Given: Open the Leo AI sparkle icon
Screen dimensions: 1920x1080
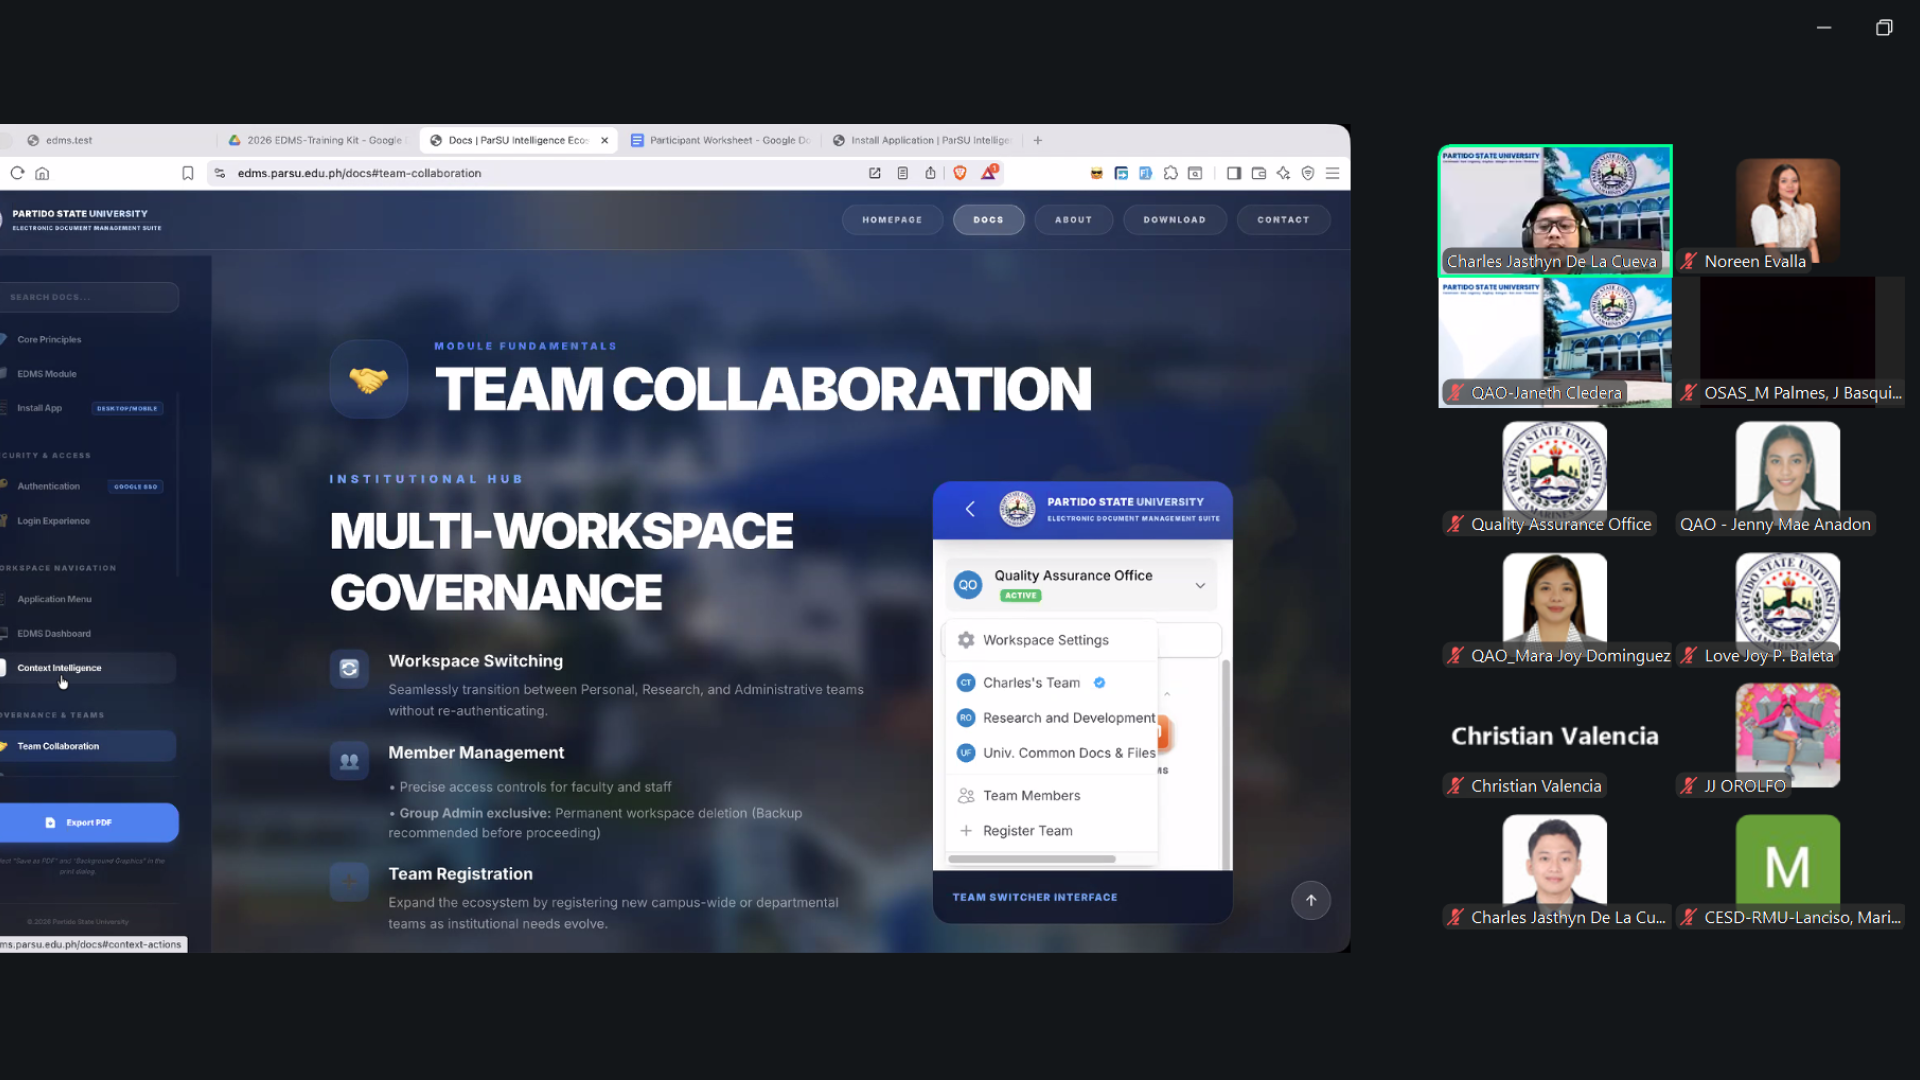Looking at the screenshot, I should point(1283,172).
